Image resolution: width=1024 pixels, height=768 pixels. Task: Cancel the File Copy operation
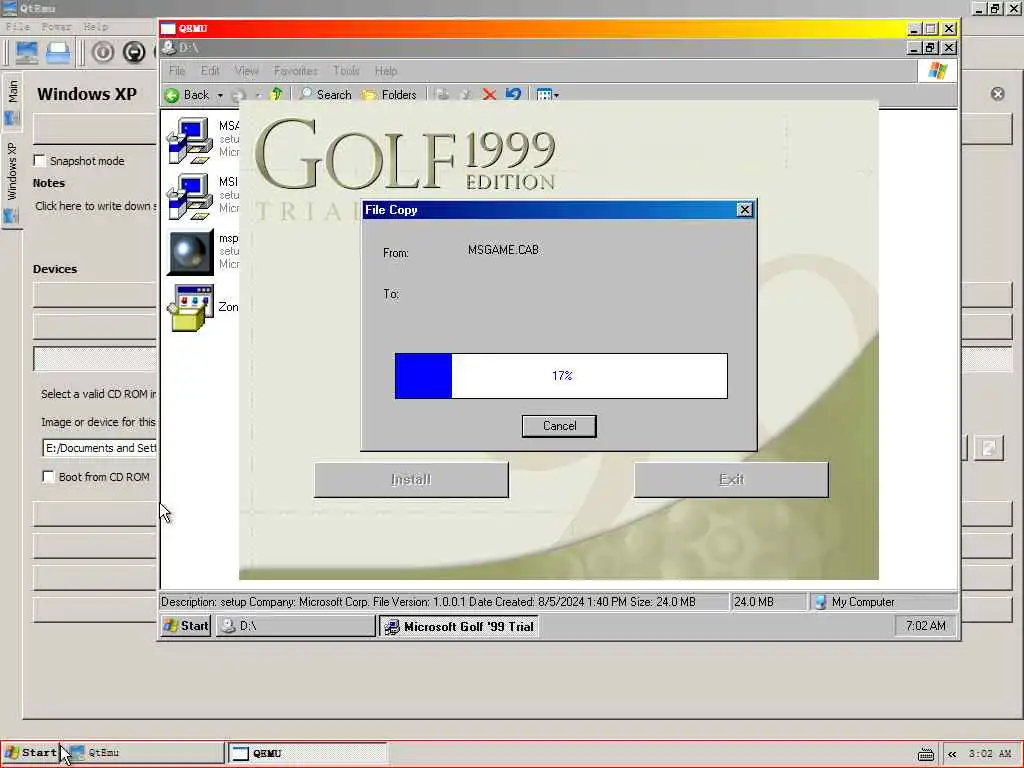(559, 426)
